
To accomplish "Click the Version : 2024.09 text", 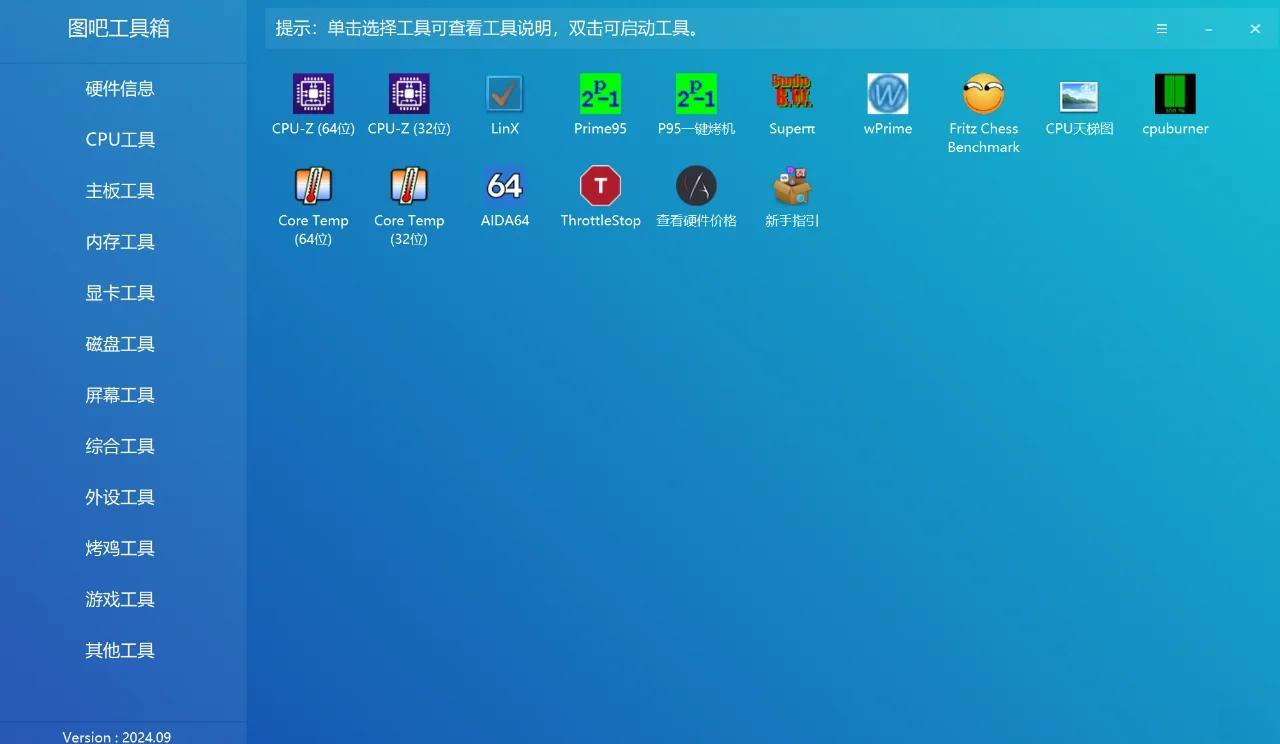I will [117, 737].
